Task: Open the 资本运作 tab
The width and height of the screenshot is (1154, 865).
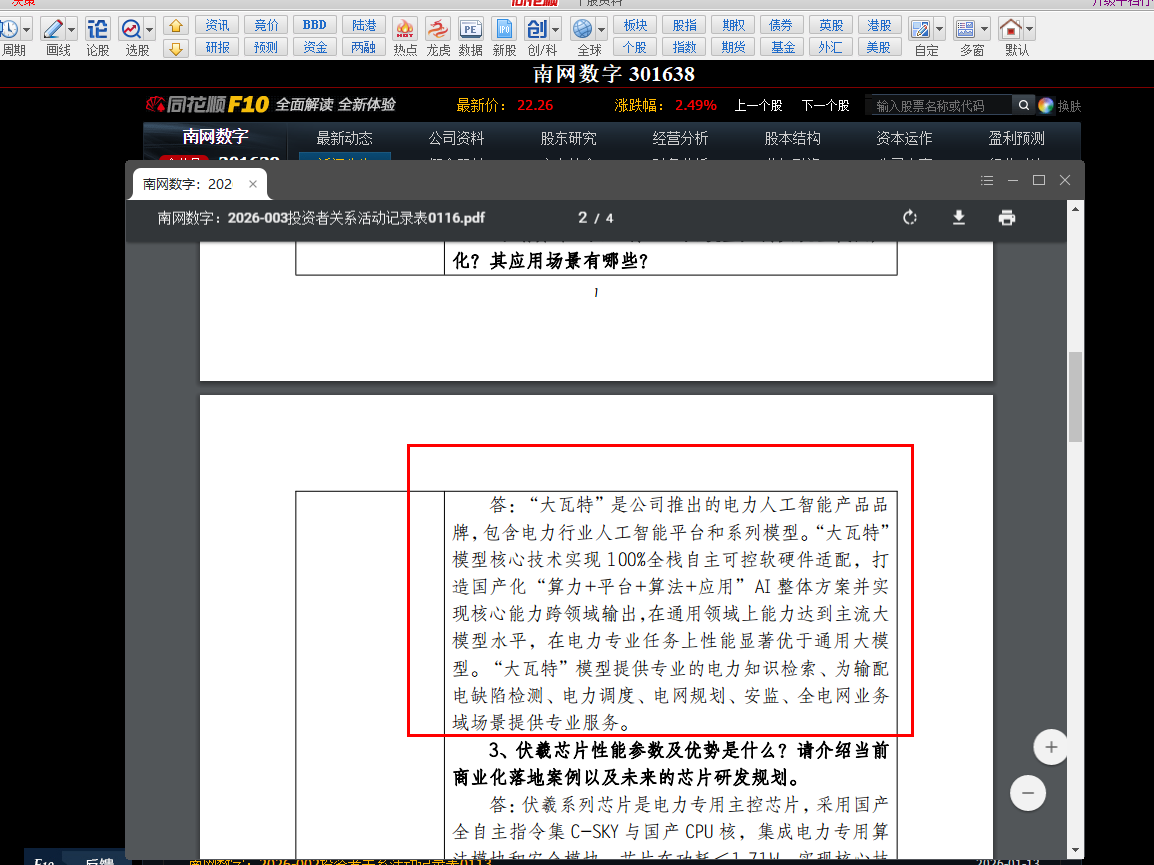Action: tap(905, 138)
